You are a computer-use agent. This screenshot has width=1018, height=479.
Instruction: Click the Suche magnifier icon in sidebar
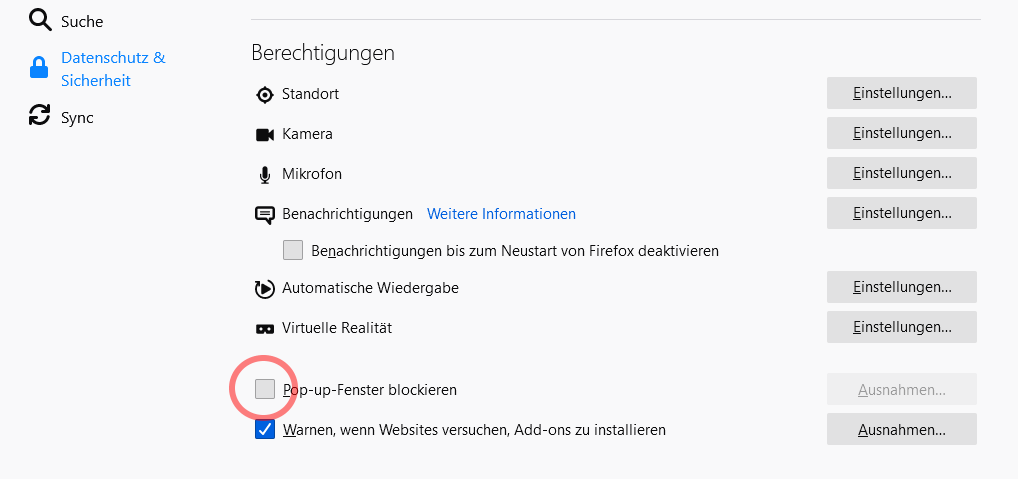(x=40, y=20)
